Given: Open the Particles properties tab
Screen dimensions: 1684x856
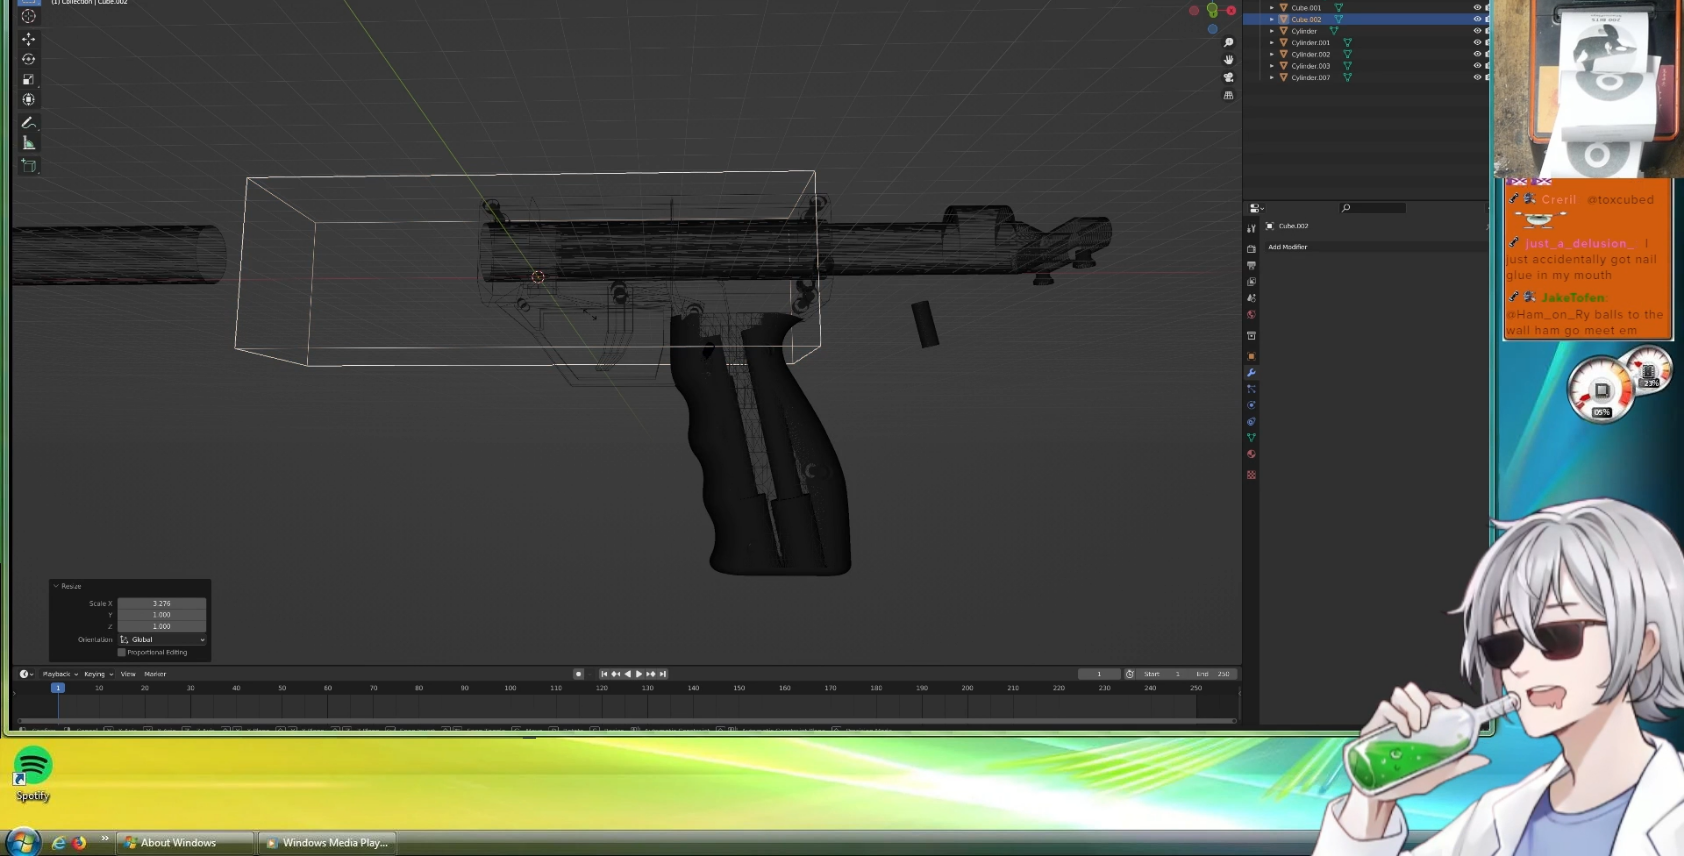Looking at the screenshot, I should tap(1251, 389).
